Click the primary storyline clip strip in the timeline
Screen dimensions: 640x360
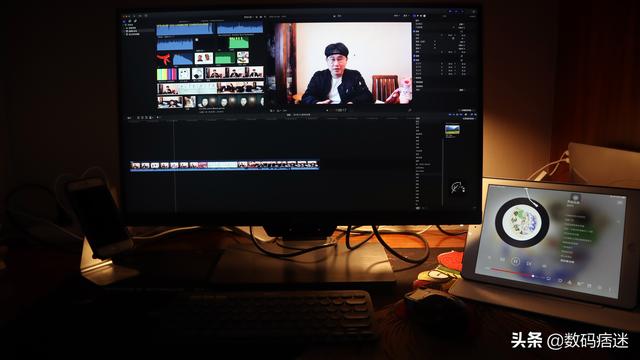point(224,165)
